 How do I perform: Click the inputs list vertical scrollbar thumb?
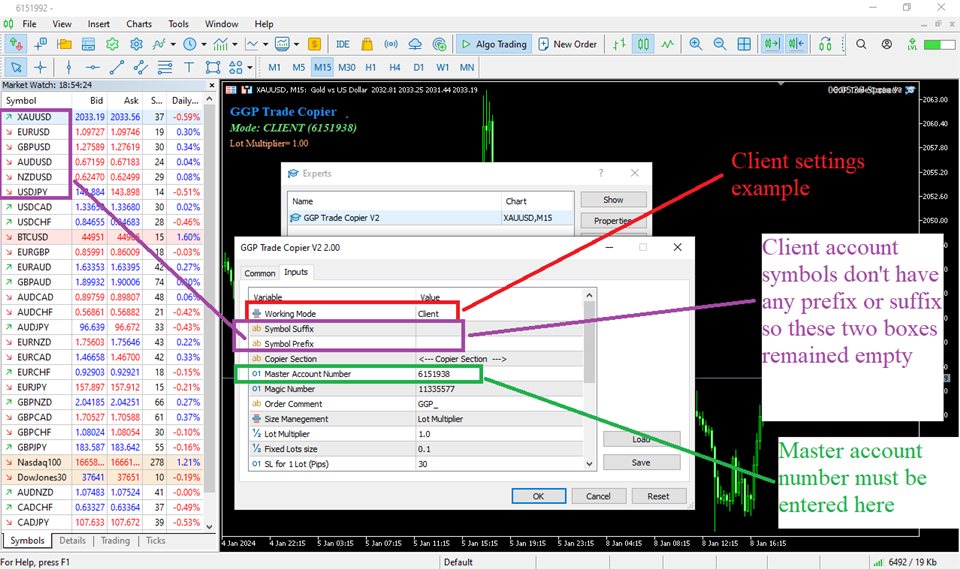pos(589,342)
